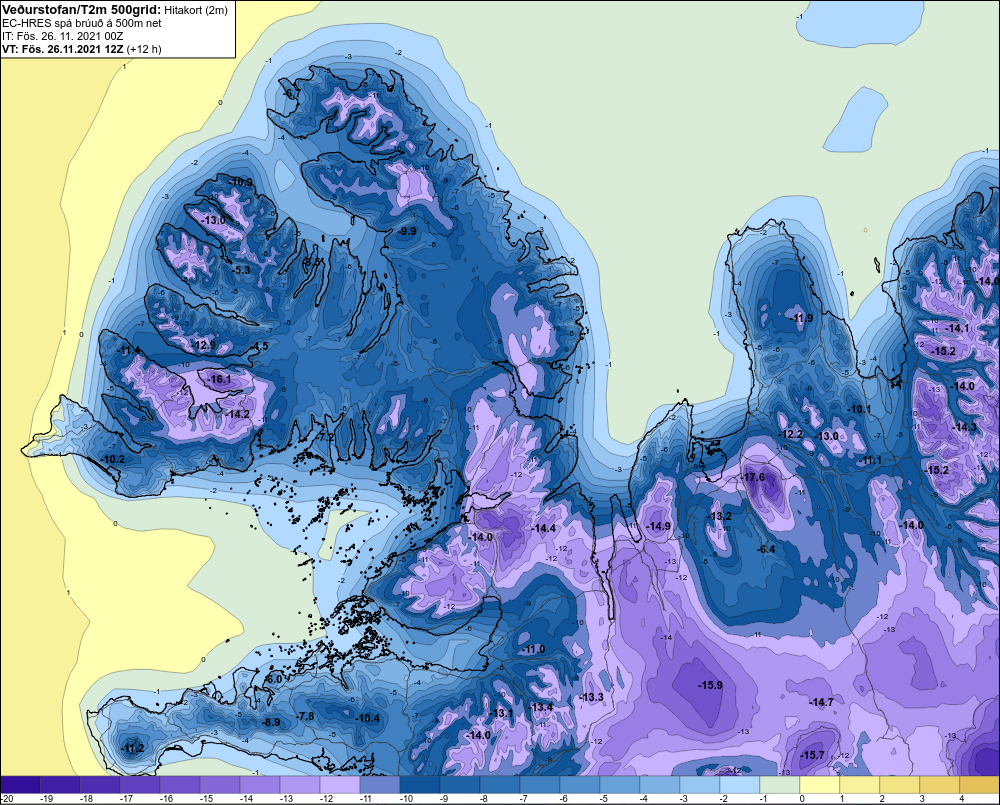Click the -11.0 temperature label

pos(534,649)
